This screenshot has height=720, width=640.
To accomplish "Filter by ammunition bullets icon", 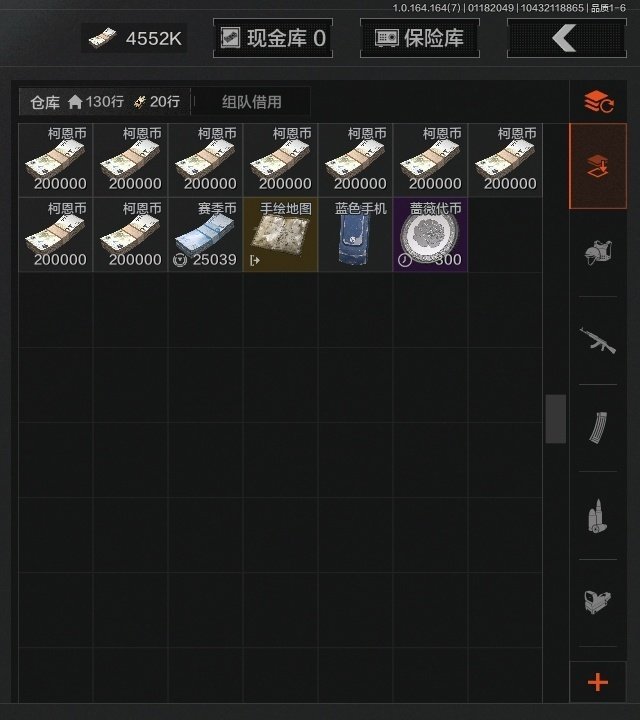I will 598,515.
